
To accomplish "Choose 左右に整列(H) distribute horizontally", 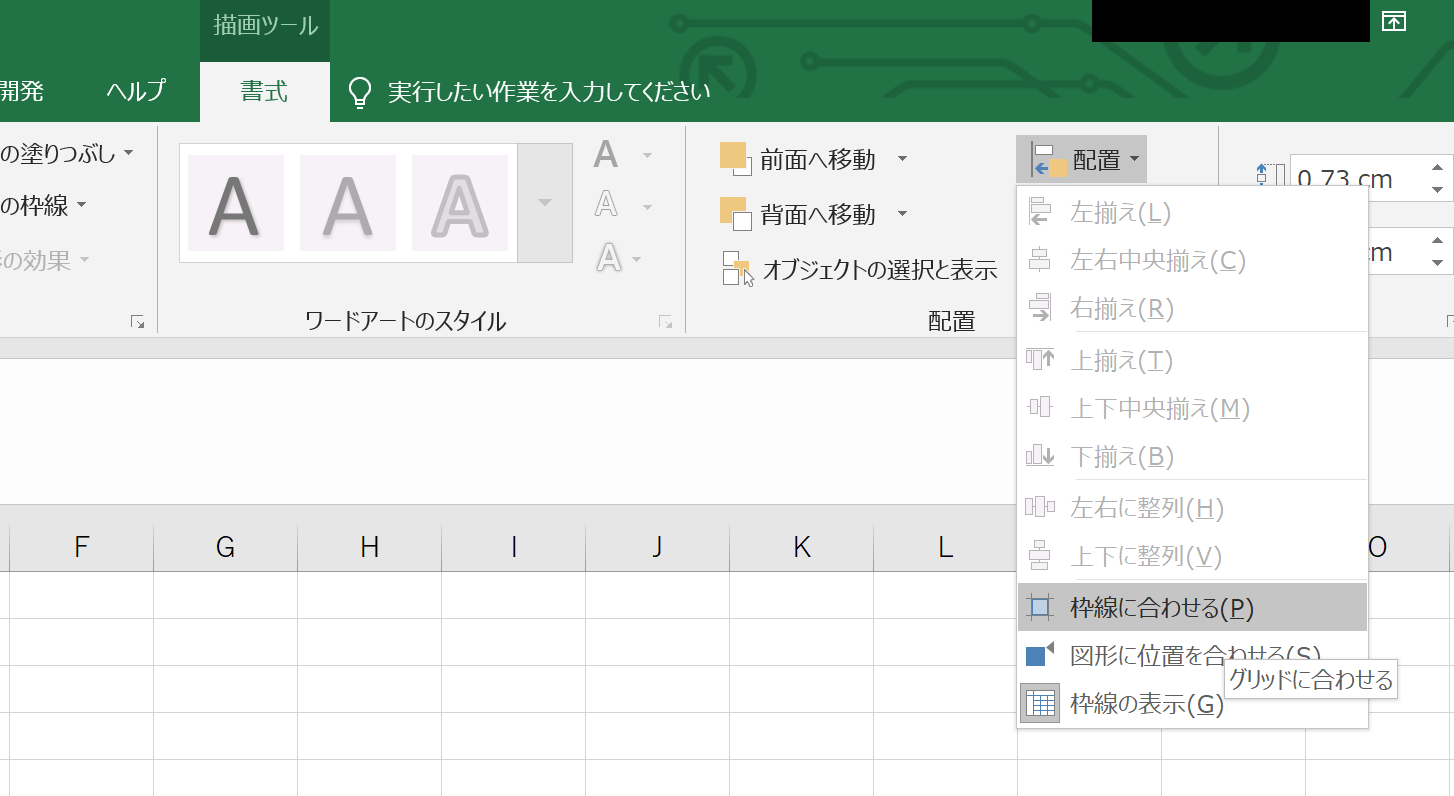I will (x=1192, y=508).
